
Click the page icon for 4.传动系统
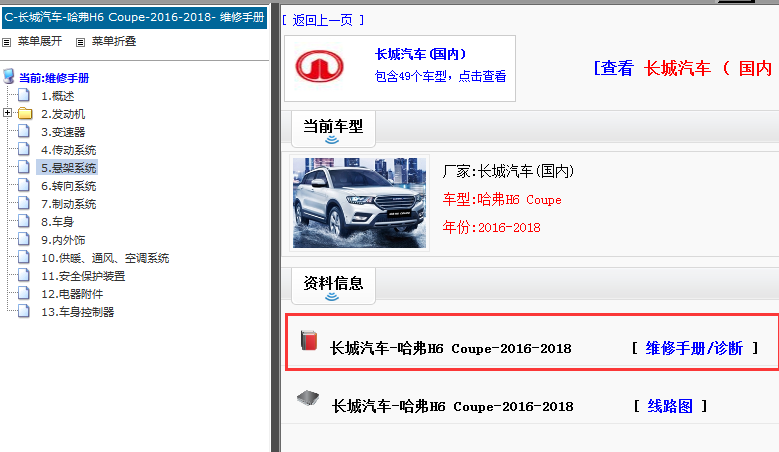pyautogui.click(x=23, y=149)
